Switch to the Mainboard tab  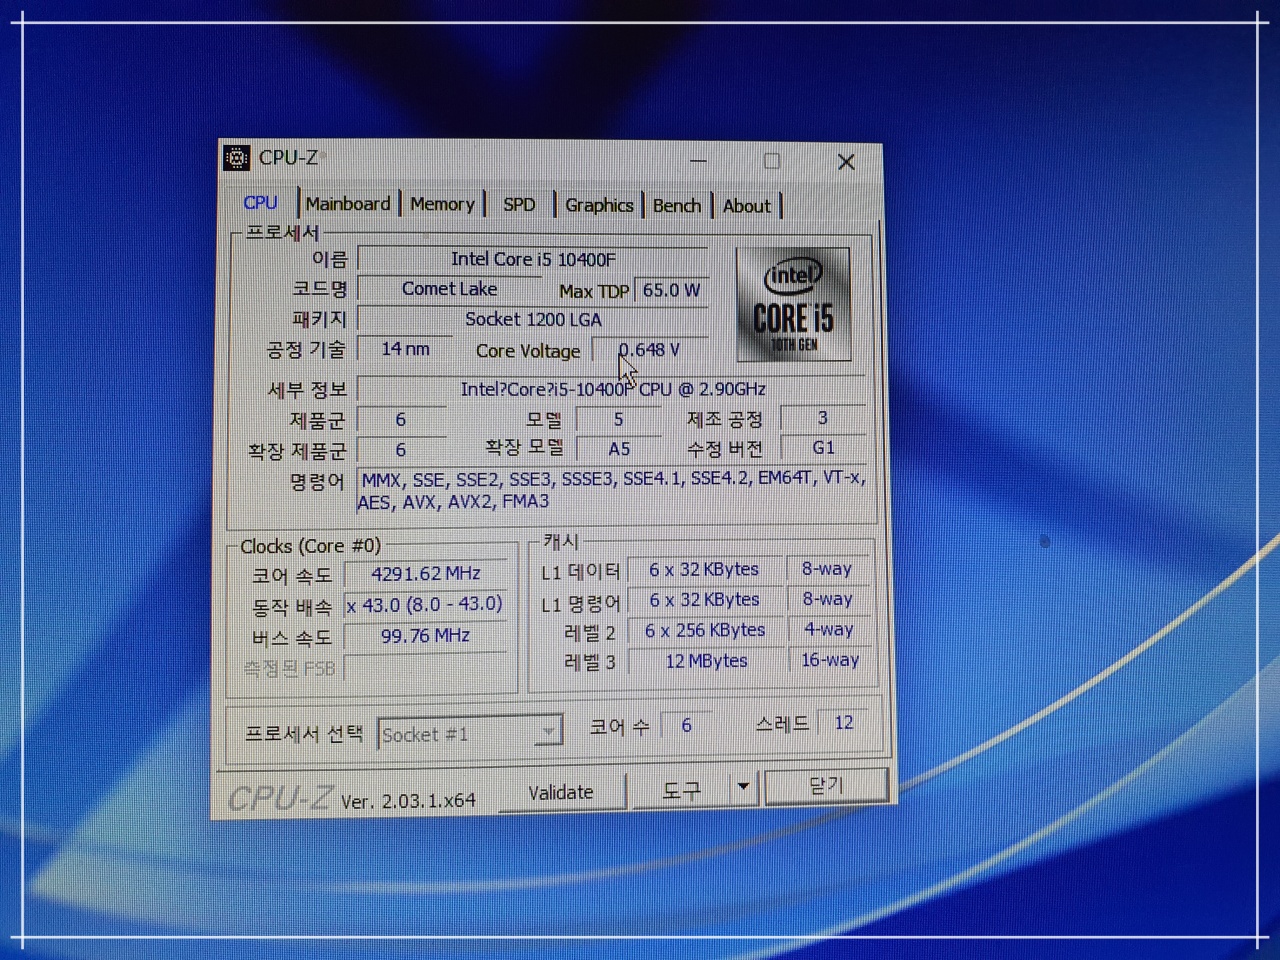coord(348,204)
